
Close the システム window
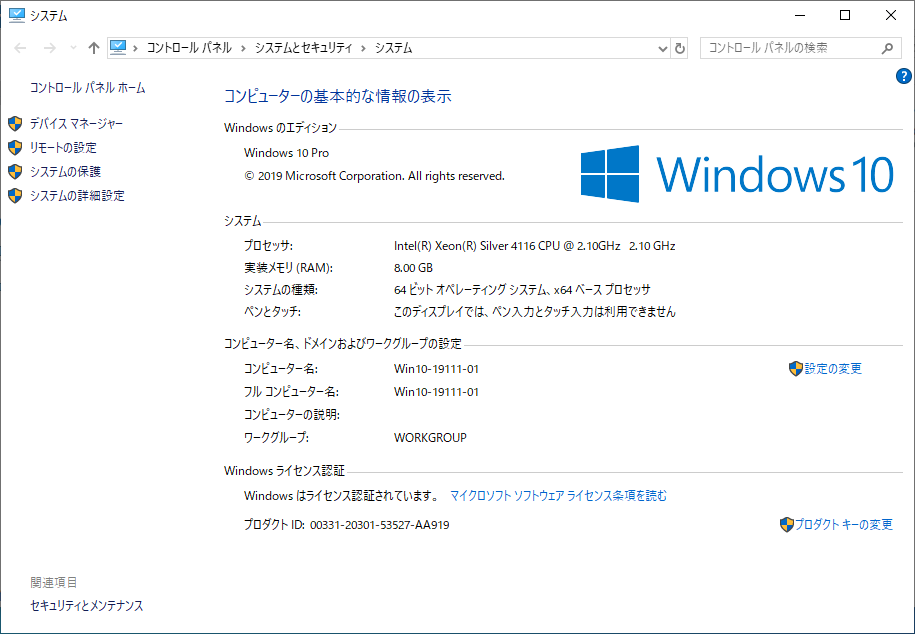coord(891,16)
